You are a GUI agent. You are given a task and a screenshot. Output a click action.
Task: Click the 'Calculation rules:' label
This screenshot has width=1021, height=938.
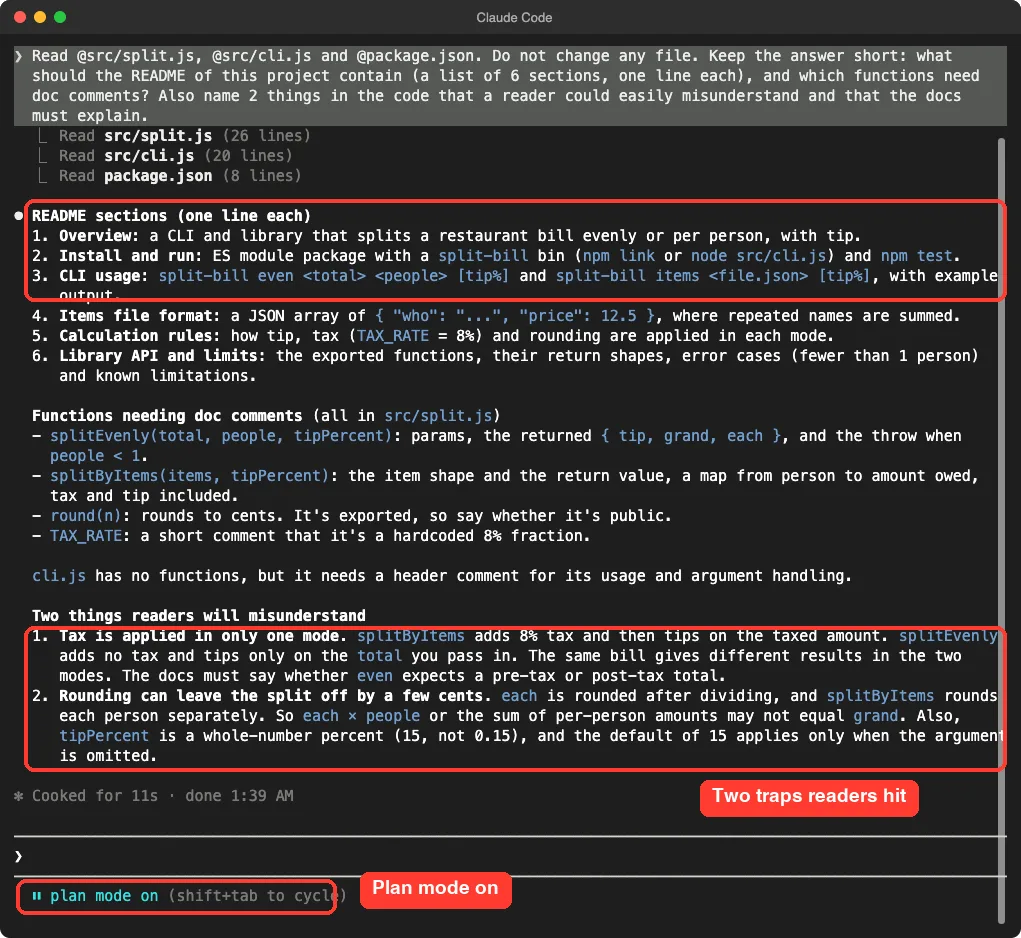(x=140, y=336)
